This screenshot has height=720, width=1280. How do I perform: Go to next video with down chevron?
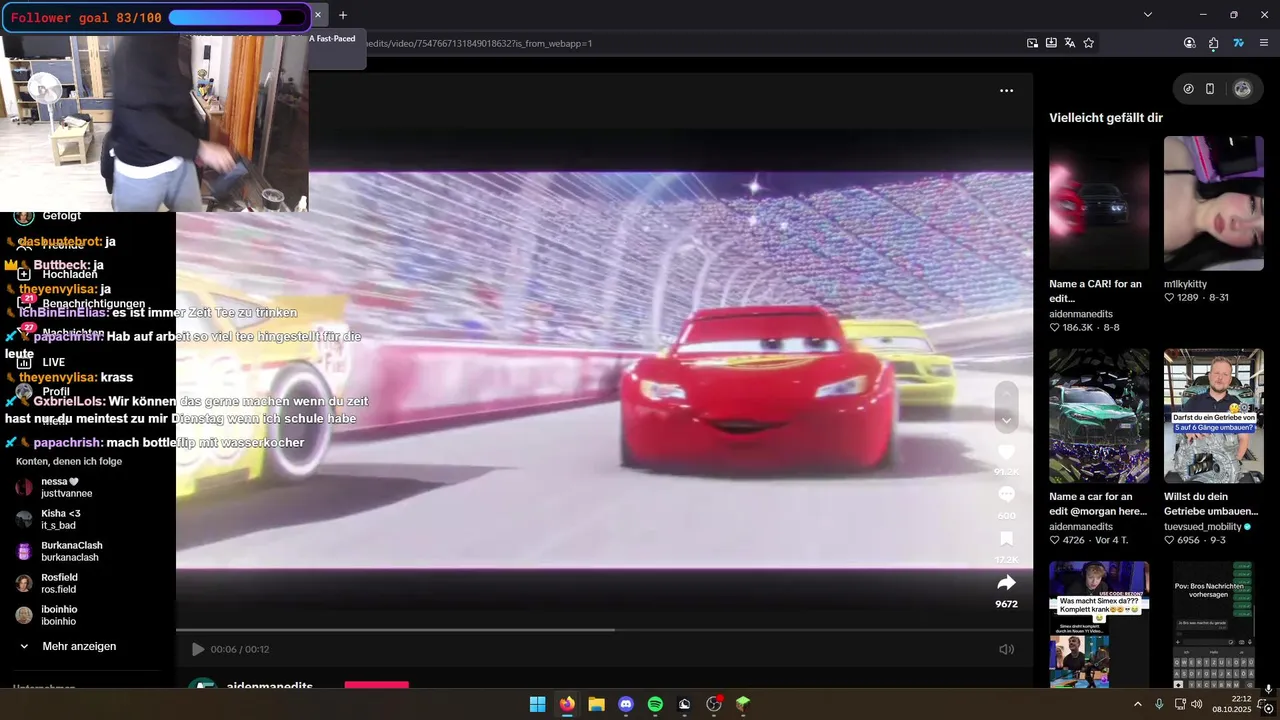pos(1007,420)
